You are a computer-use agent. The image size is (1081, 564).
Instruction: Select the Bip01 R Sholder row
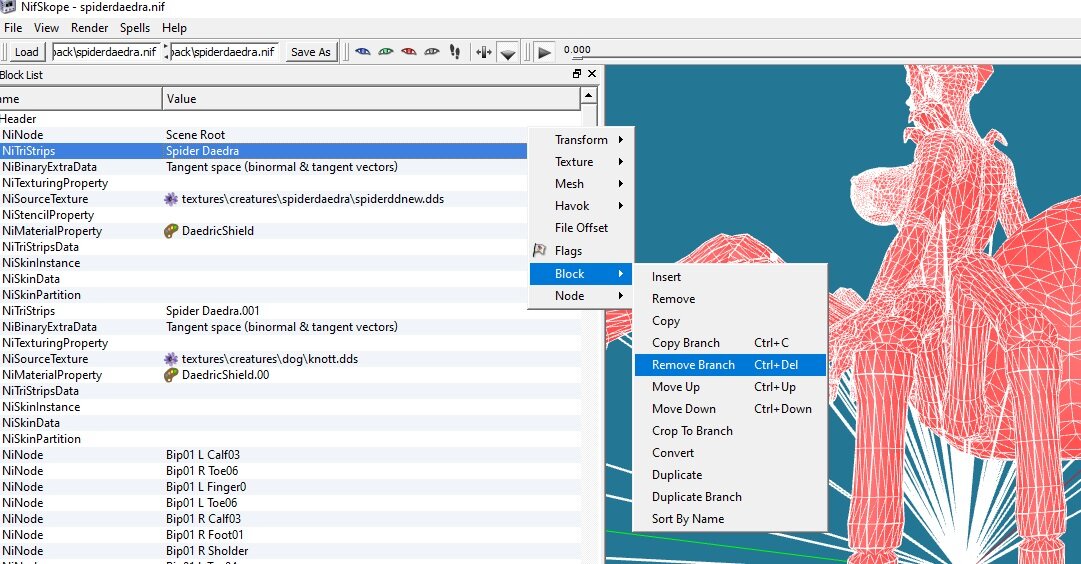tap(290, 551)
